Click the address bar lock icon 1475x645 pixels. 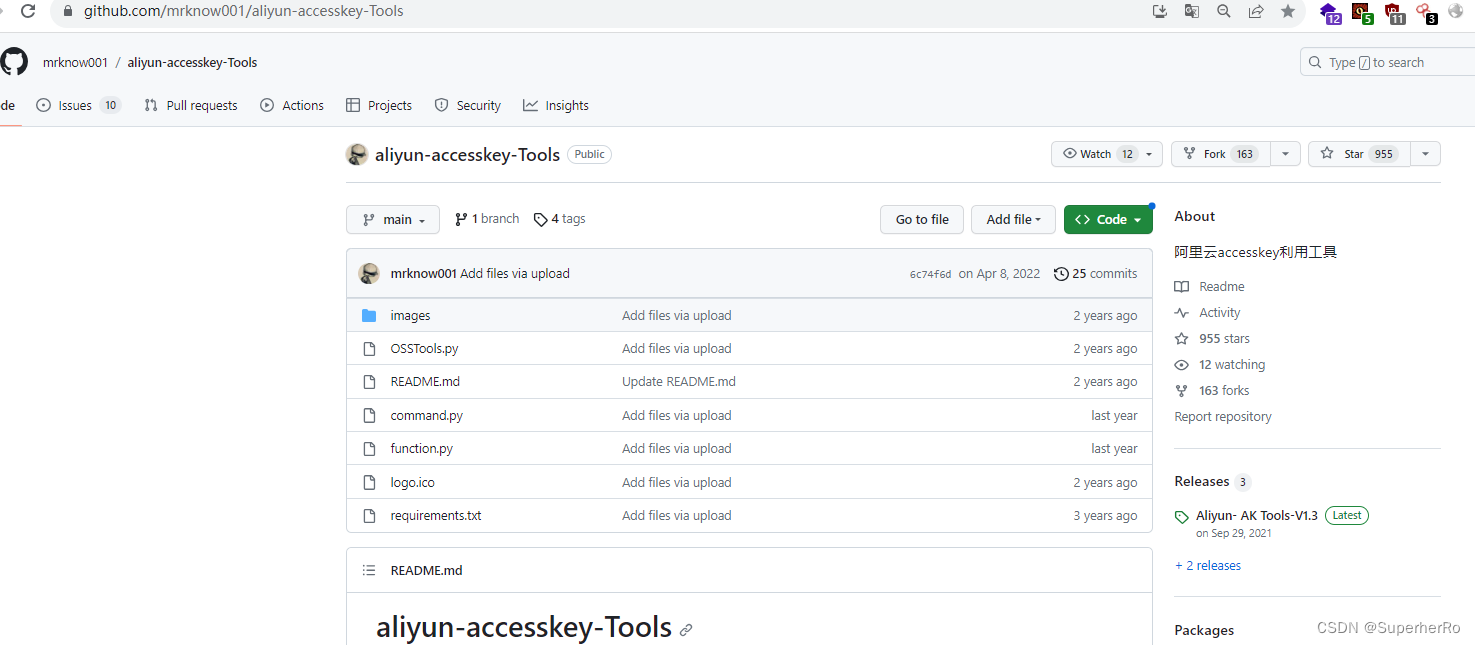(x=68, y=12)
